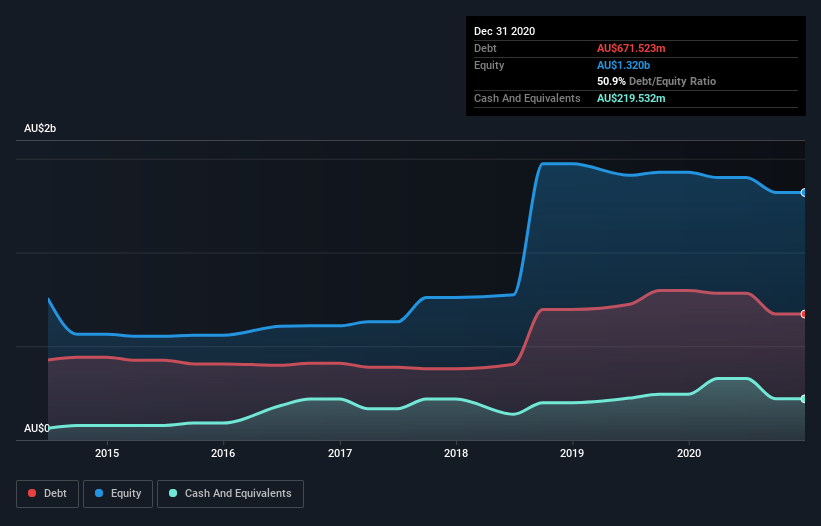Screen dimensions: 821x526
Task: Click the teal Cash And Equivalents legend dot
Action: pyautogui.click(x=173, y=493)
